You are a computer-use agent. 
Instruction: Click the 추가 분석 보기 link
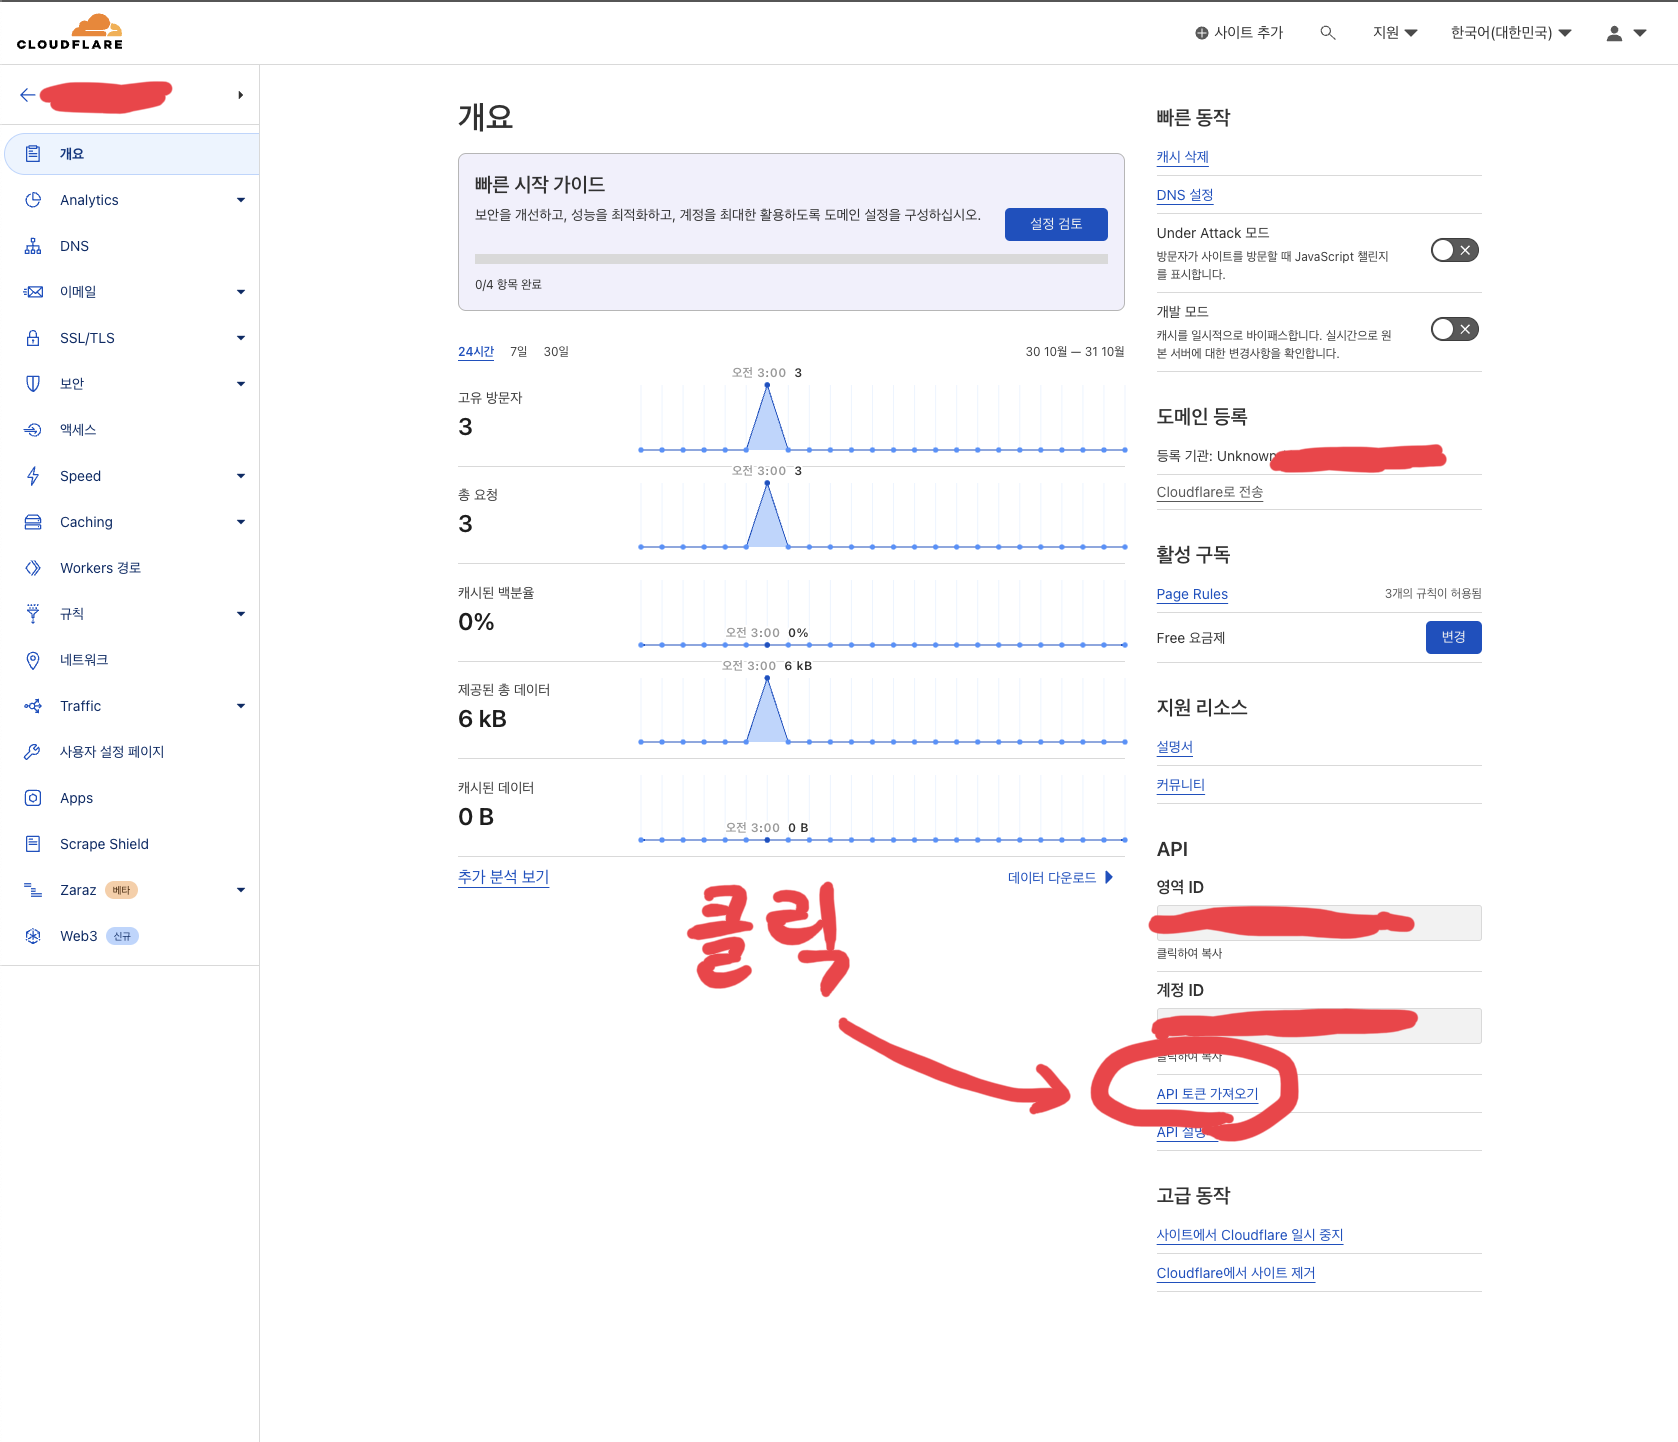point(503,877)
